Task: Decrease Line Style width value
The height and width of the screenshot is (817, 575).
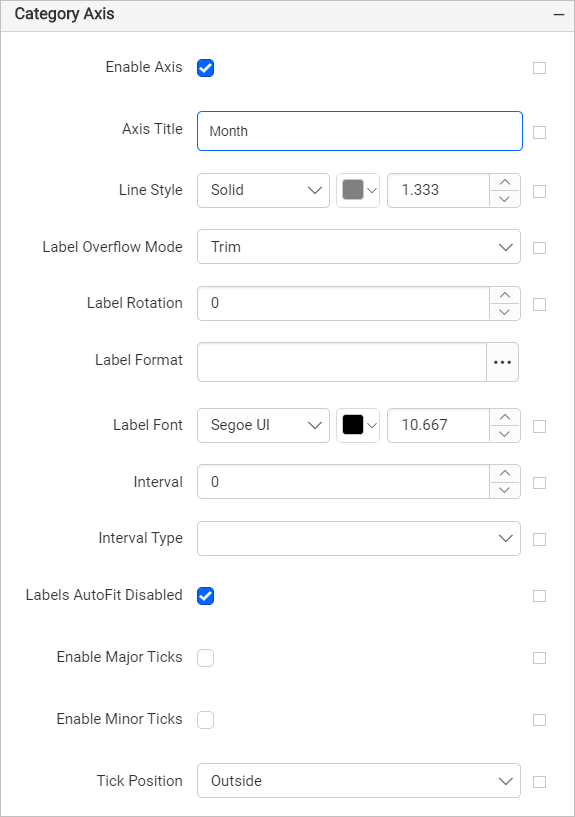Action: [x=504, y=199]
